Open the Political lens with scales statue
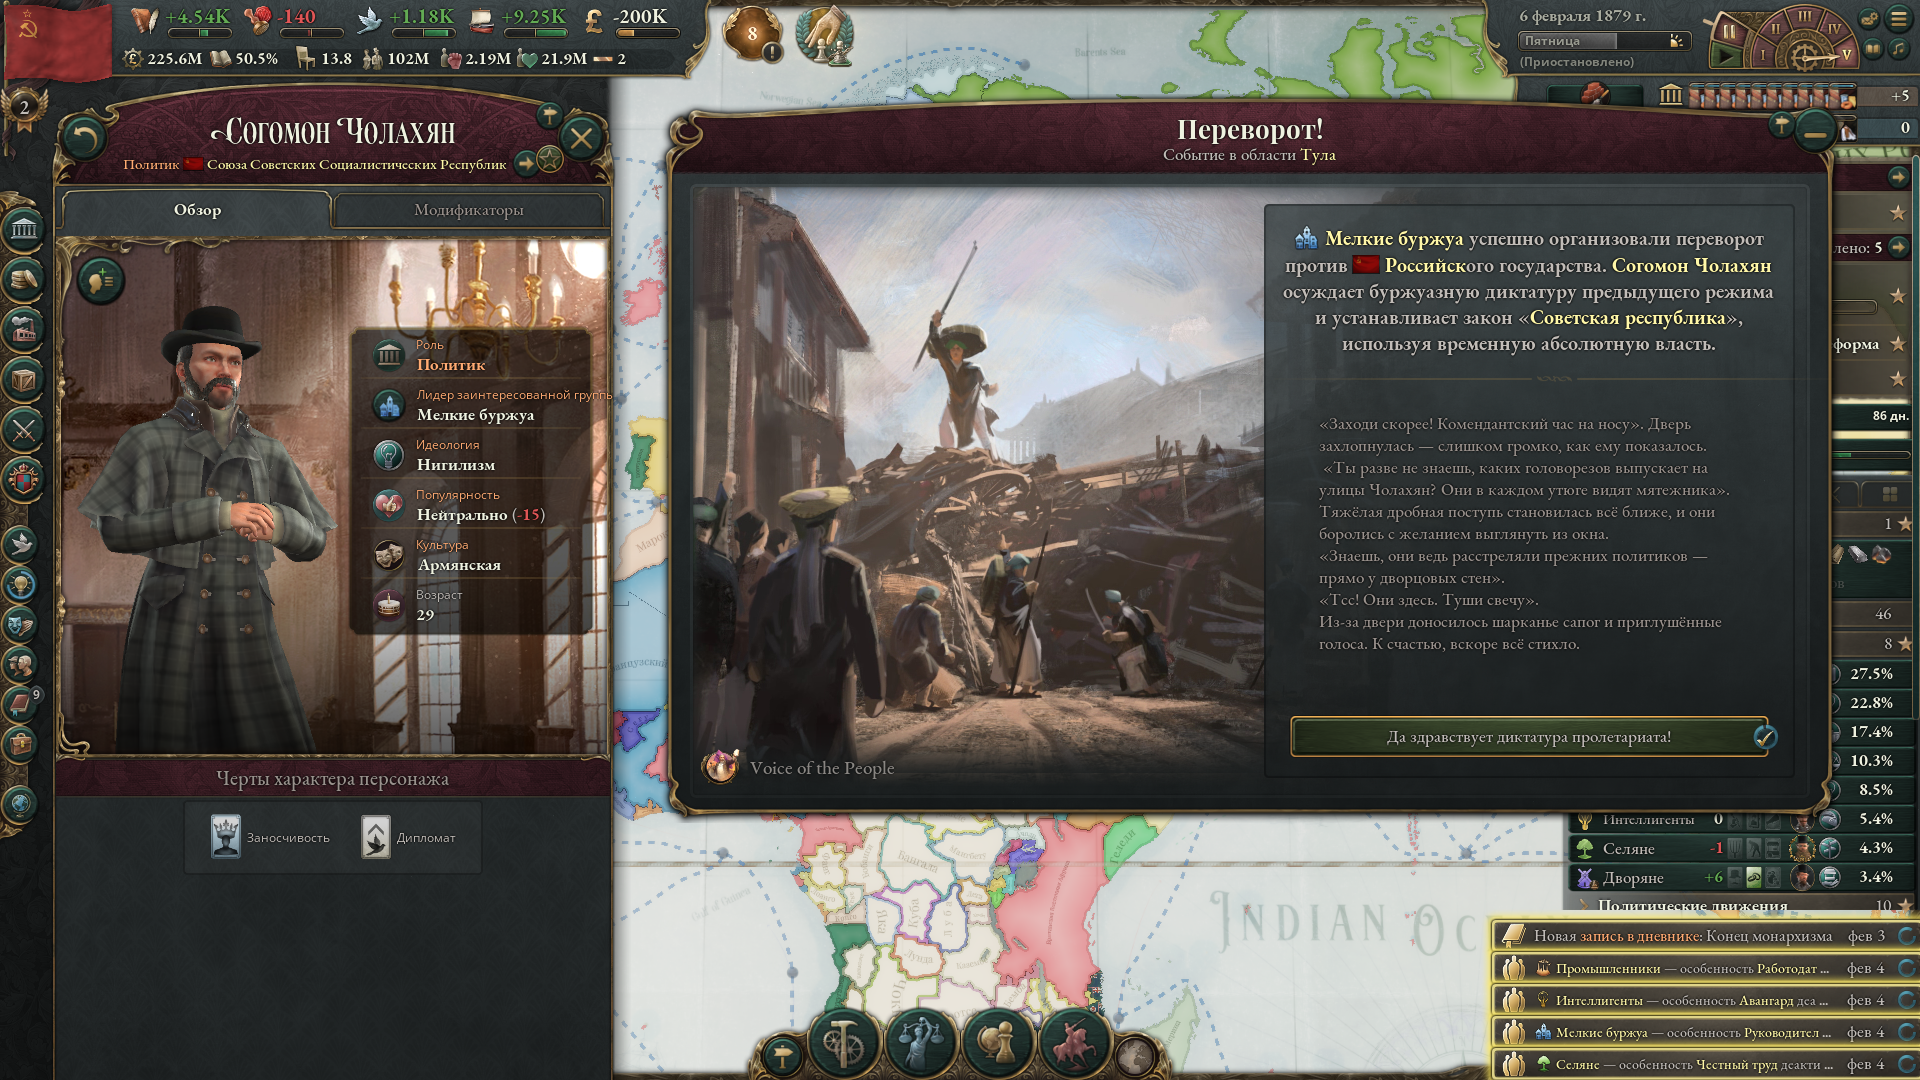 point(920,1042)
